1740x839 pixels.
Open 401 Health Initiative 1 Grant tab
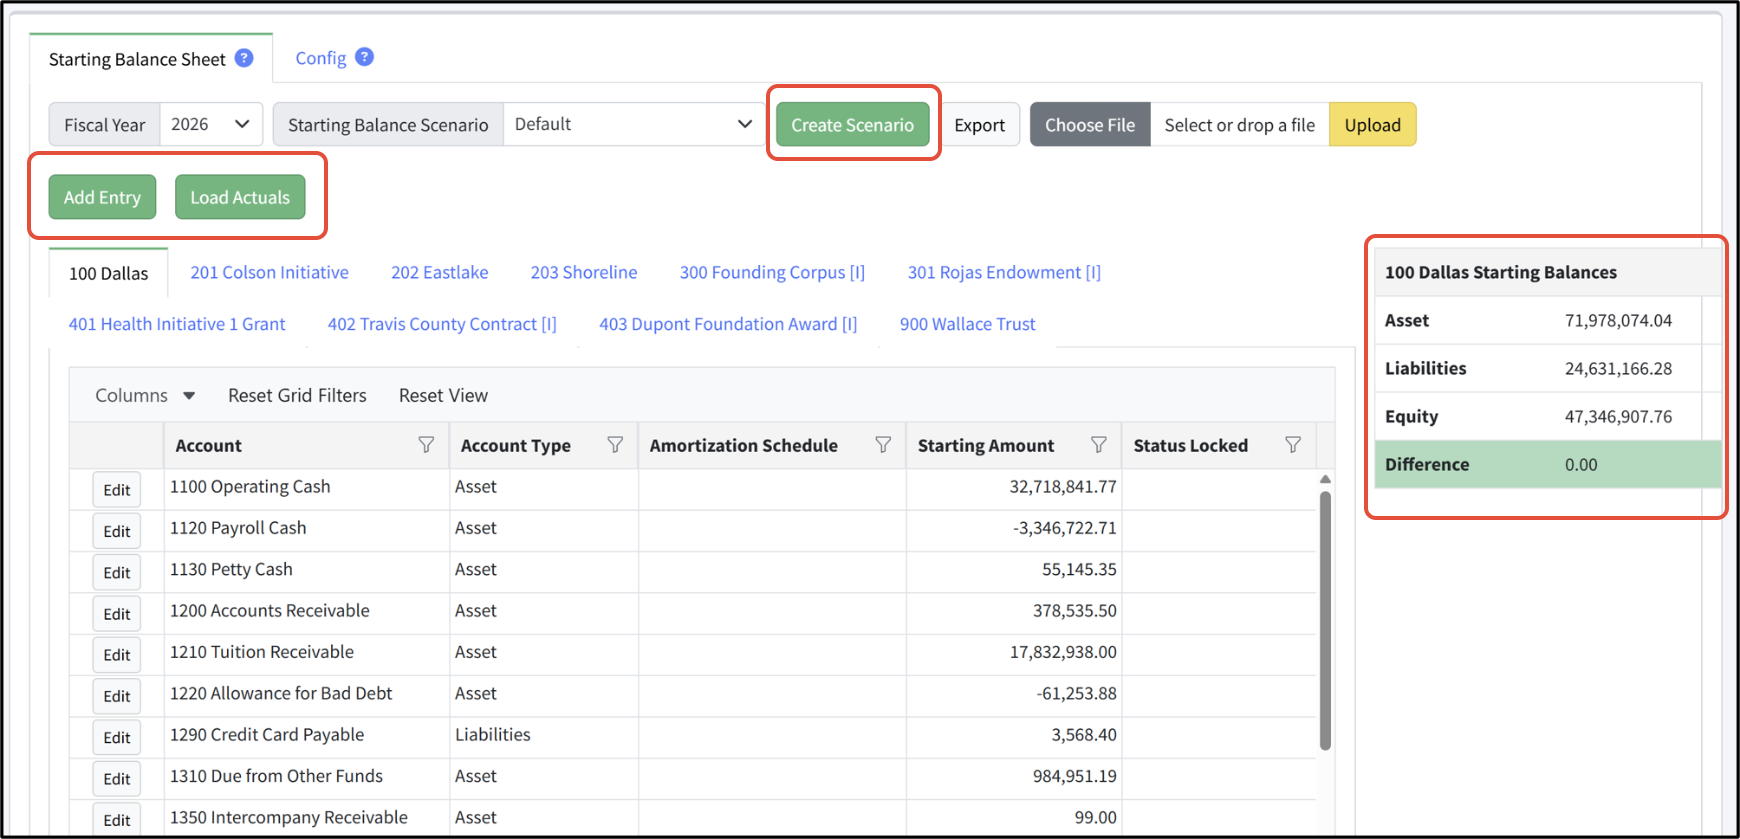tap(177, 324)
